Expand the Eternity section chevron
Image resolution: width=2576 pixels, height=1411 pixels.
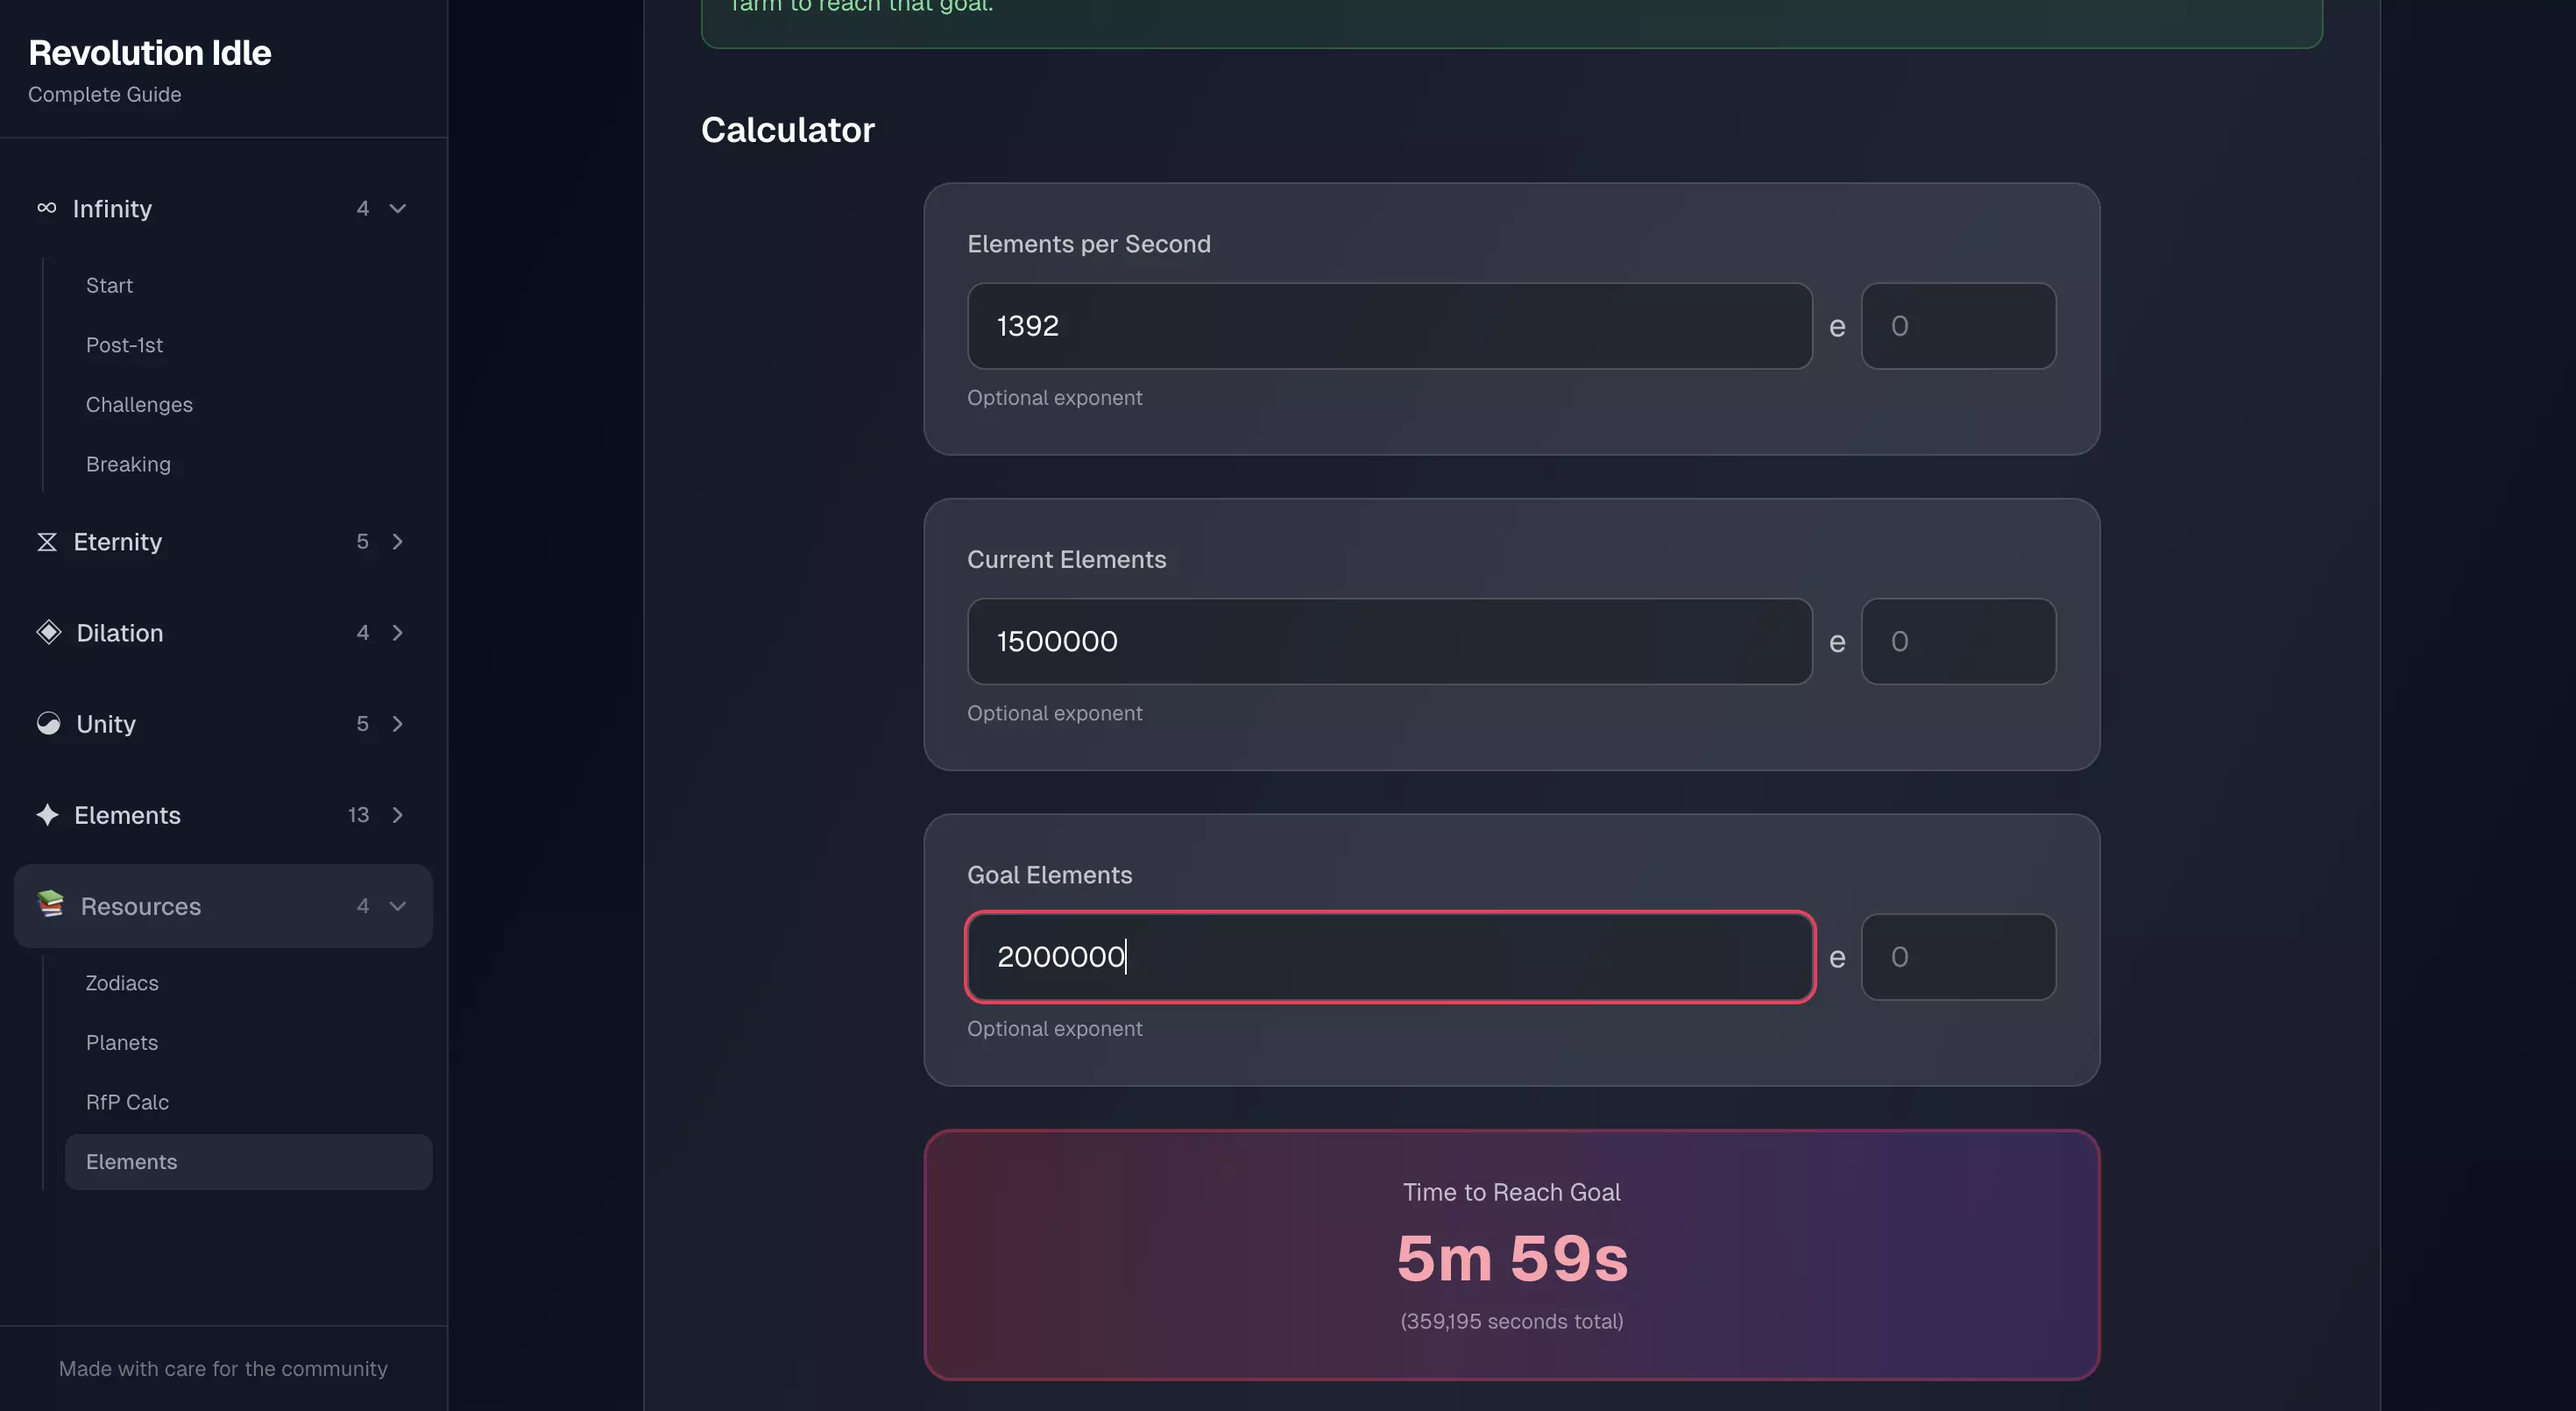click(x=398, y=542)
